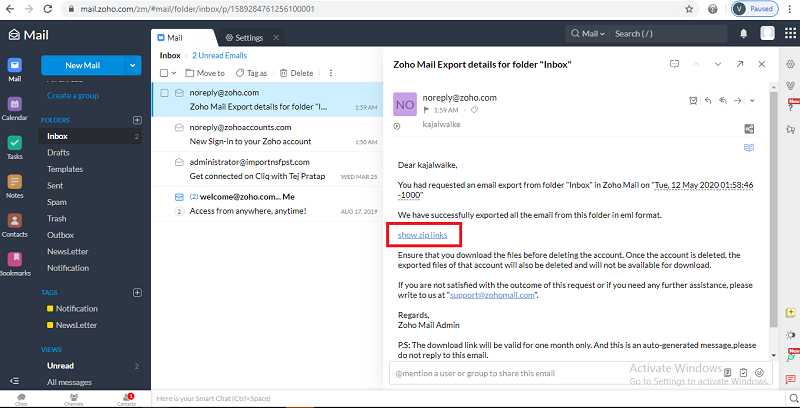Open email in new window icon
Image resolution: width=800 pixels, height=408 pixels.
(x=740, y=64)
